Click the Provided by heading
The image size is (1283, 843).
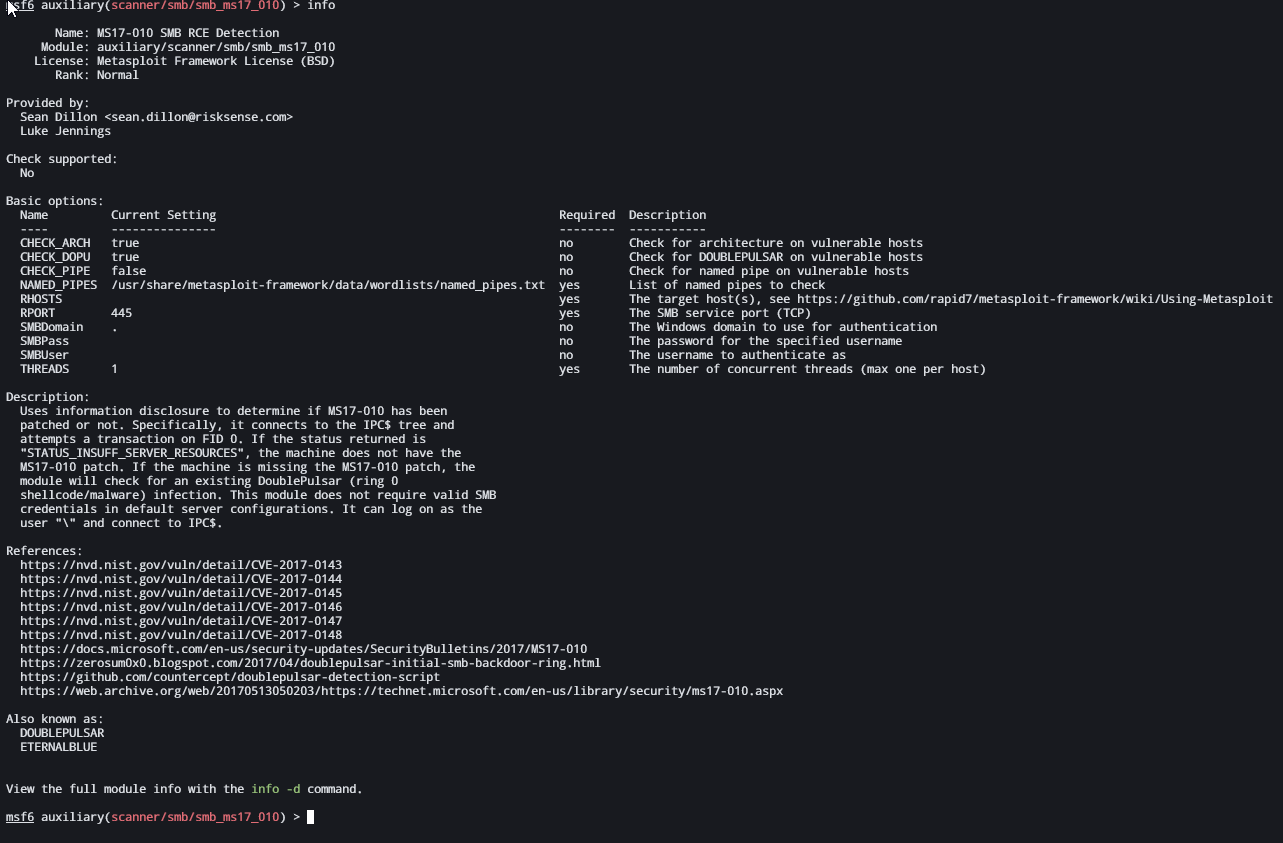48,103
